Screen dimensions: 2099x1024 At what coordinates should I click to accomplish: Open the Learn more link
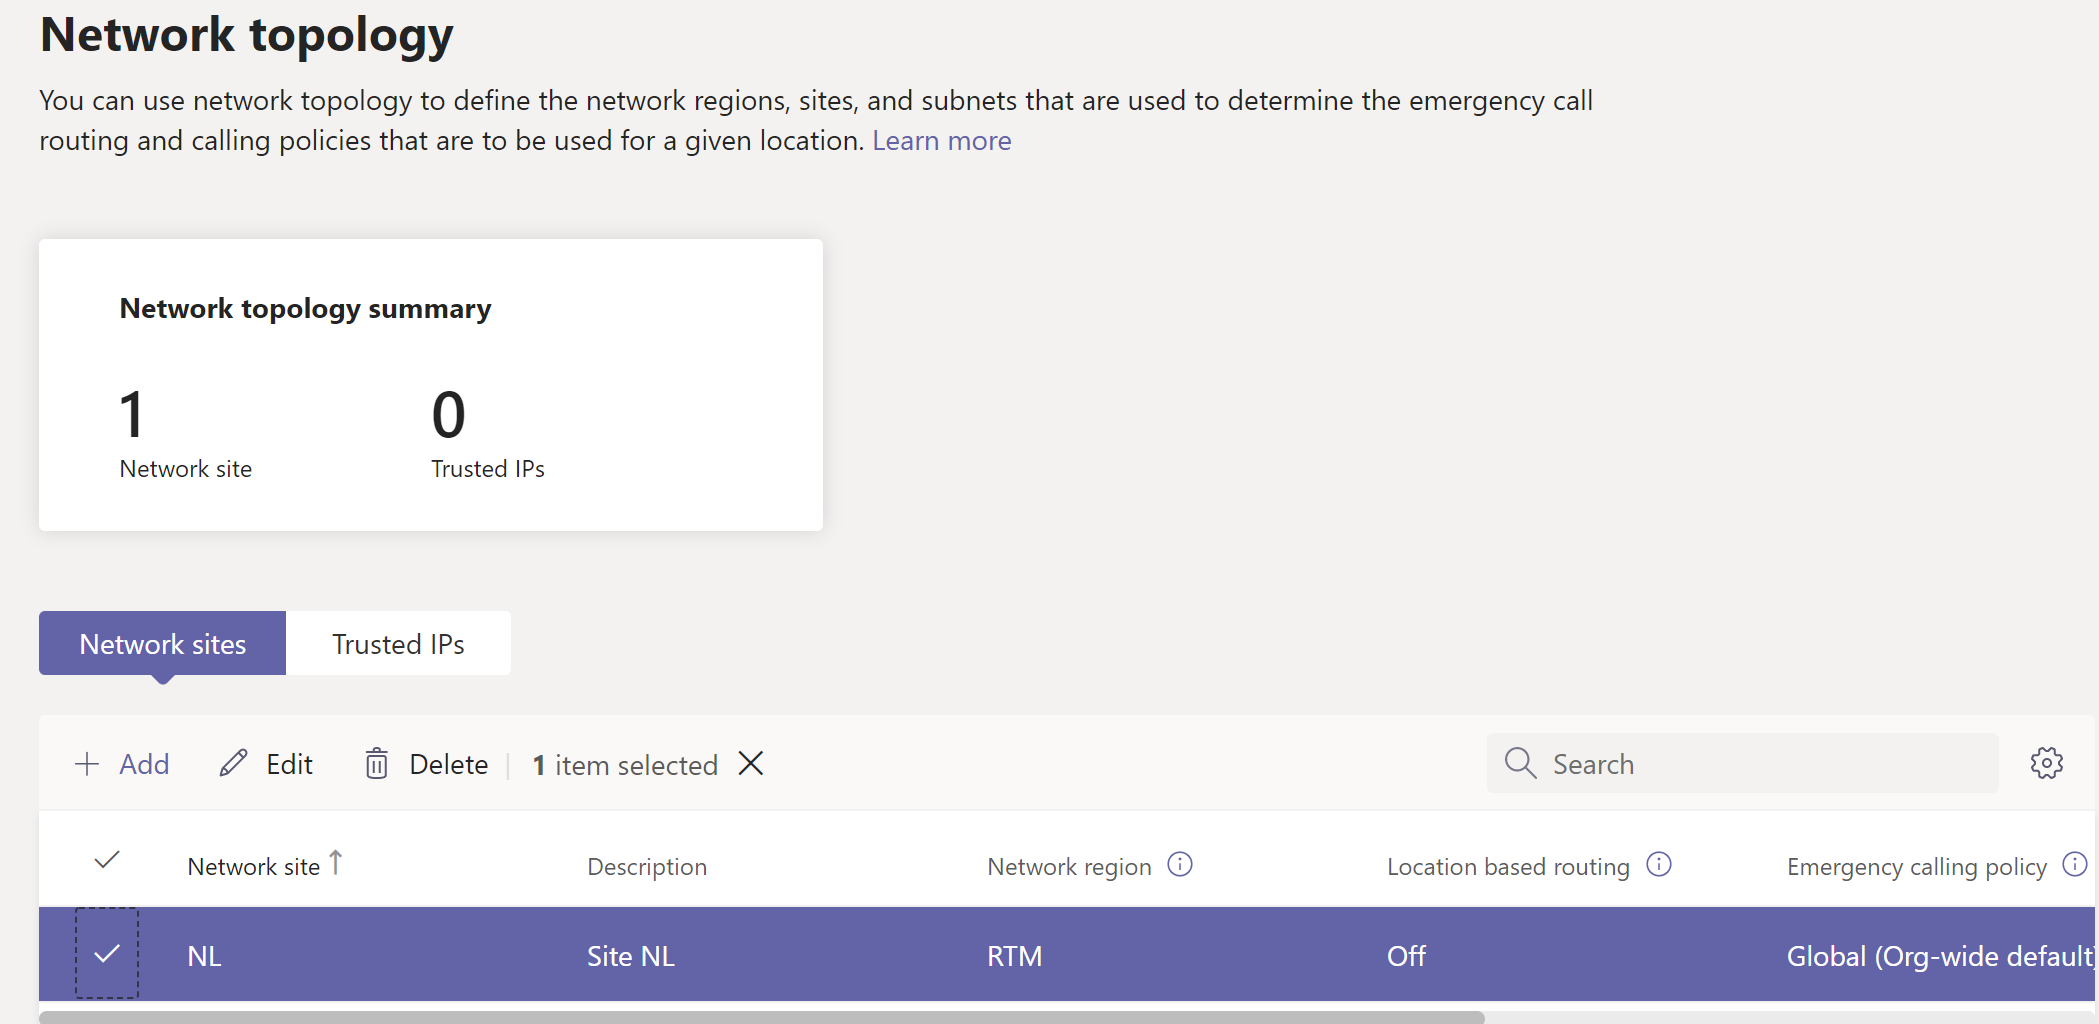coord(941,141)
